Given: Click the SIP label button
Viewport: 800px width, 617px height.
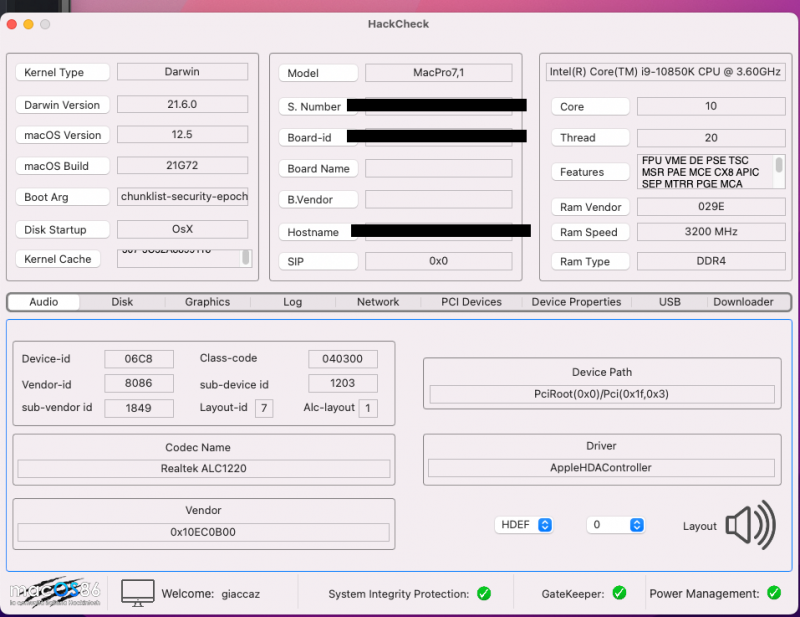Looking at the screenshot, I should pyautogui.click(x=318, y=261).
